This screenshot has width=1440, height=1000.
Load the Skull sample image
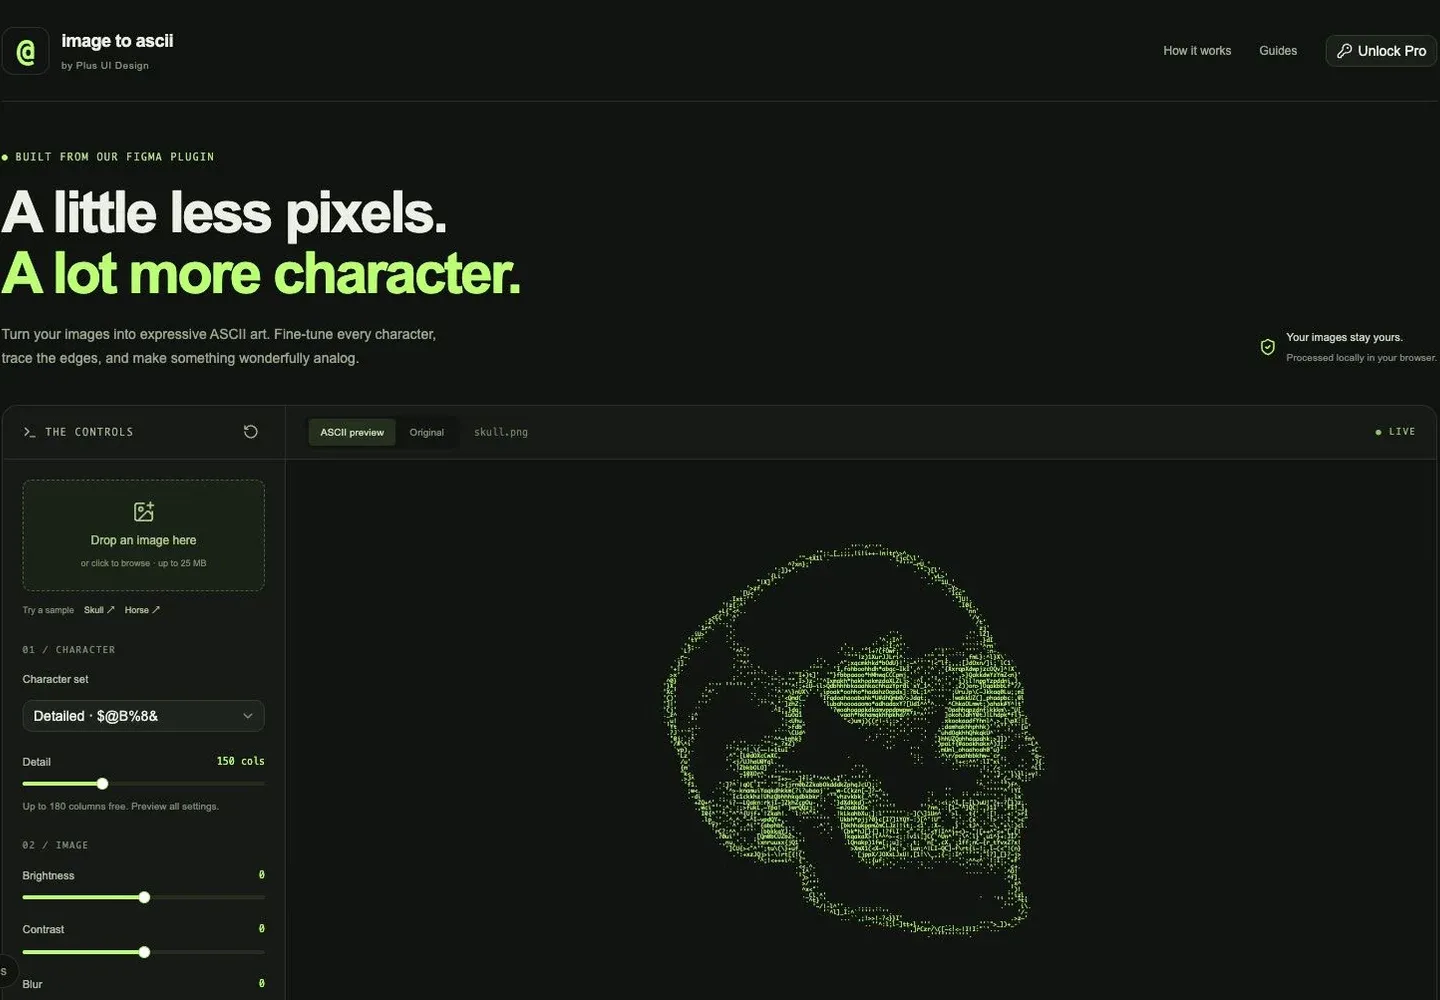99,610
